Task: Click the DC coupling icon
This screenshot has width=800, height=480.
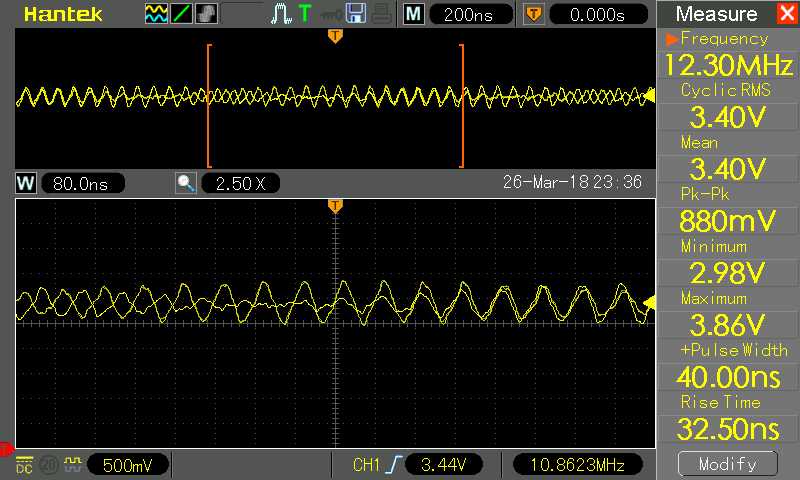Action: click(x=24, y=465)
